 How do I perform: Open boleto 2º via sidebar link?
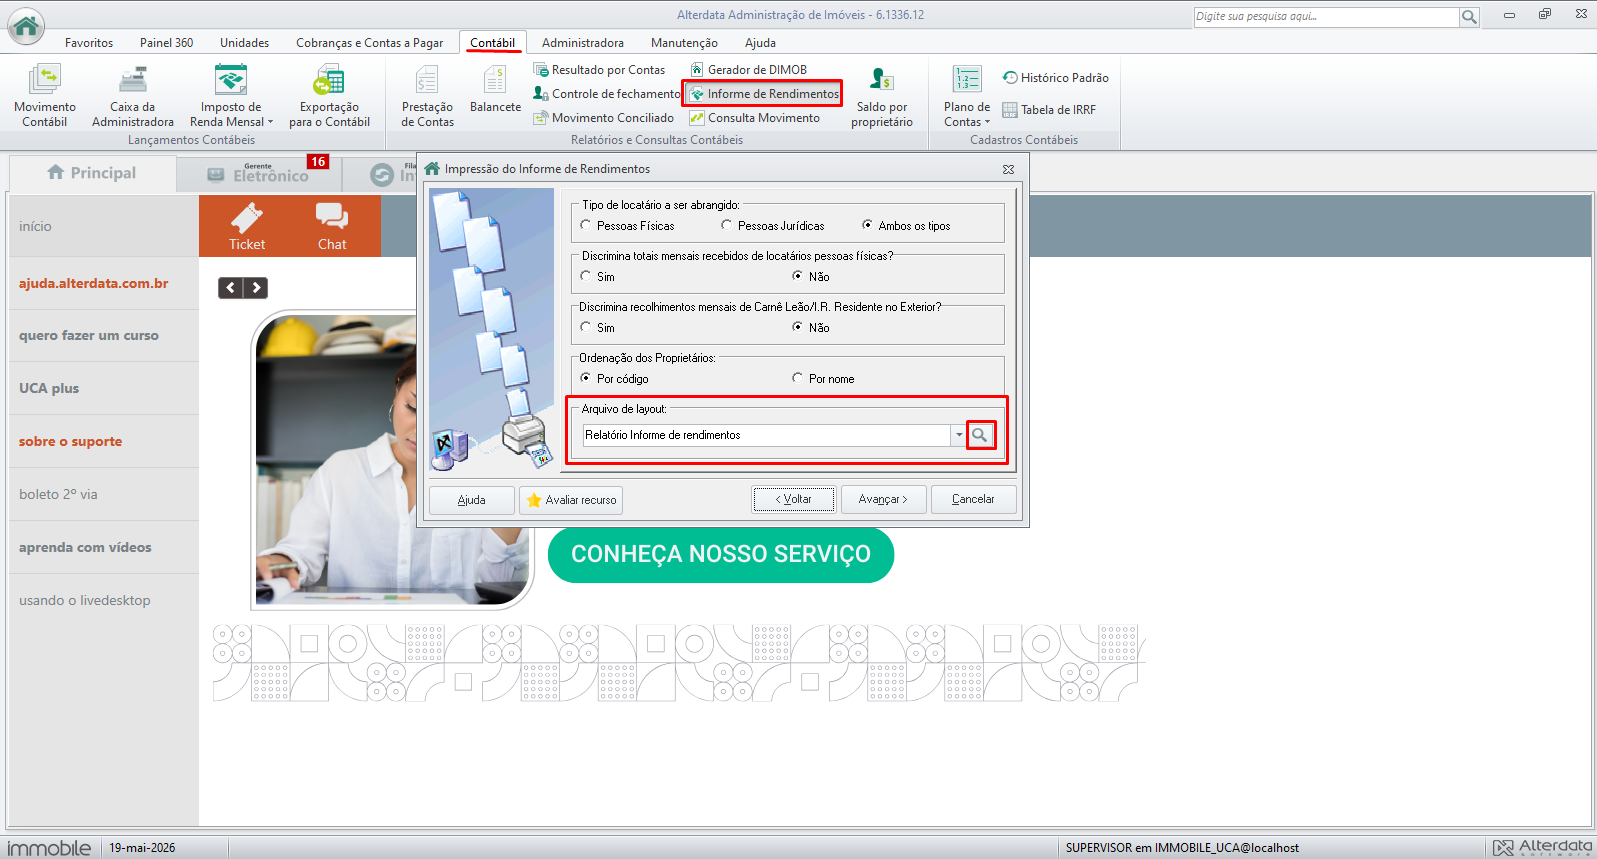(58, 494)
